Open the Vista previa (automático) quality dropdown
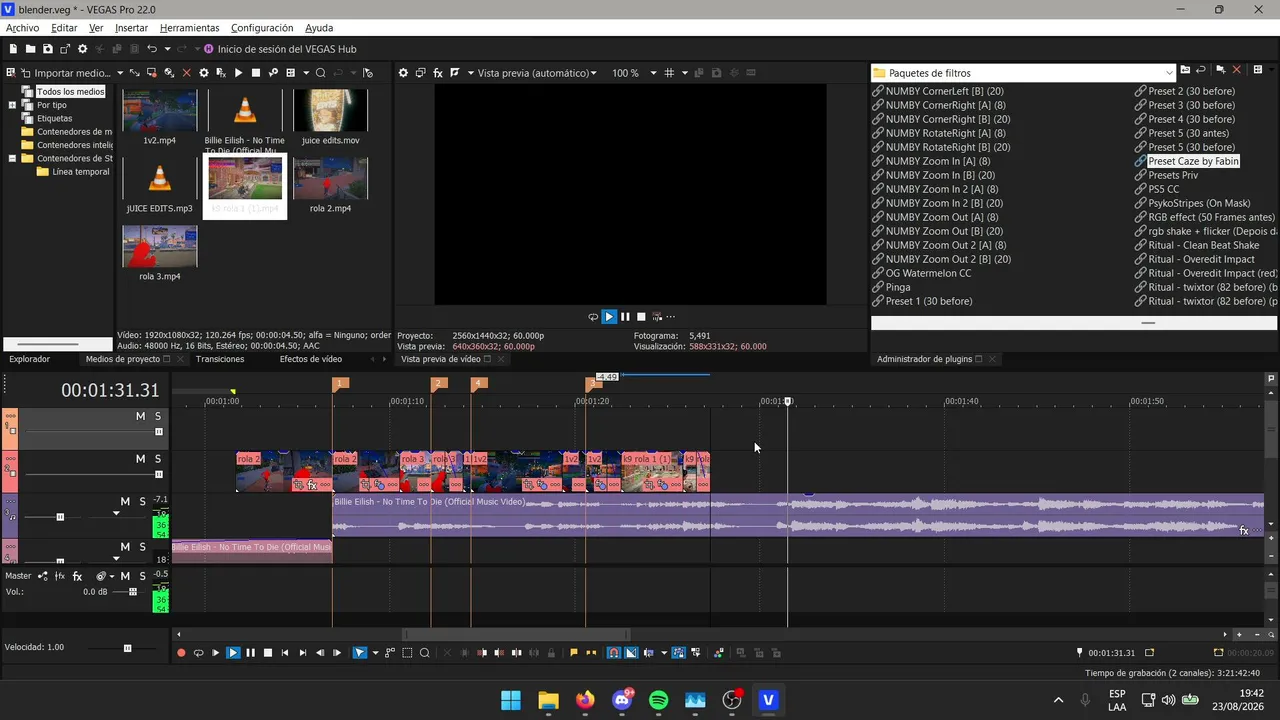The height and width of the screenshot is (720, 1280). 593,73
